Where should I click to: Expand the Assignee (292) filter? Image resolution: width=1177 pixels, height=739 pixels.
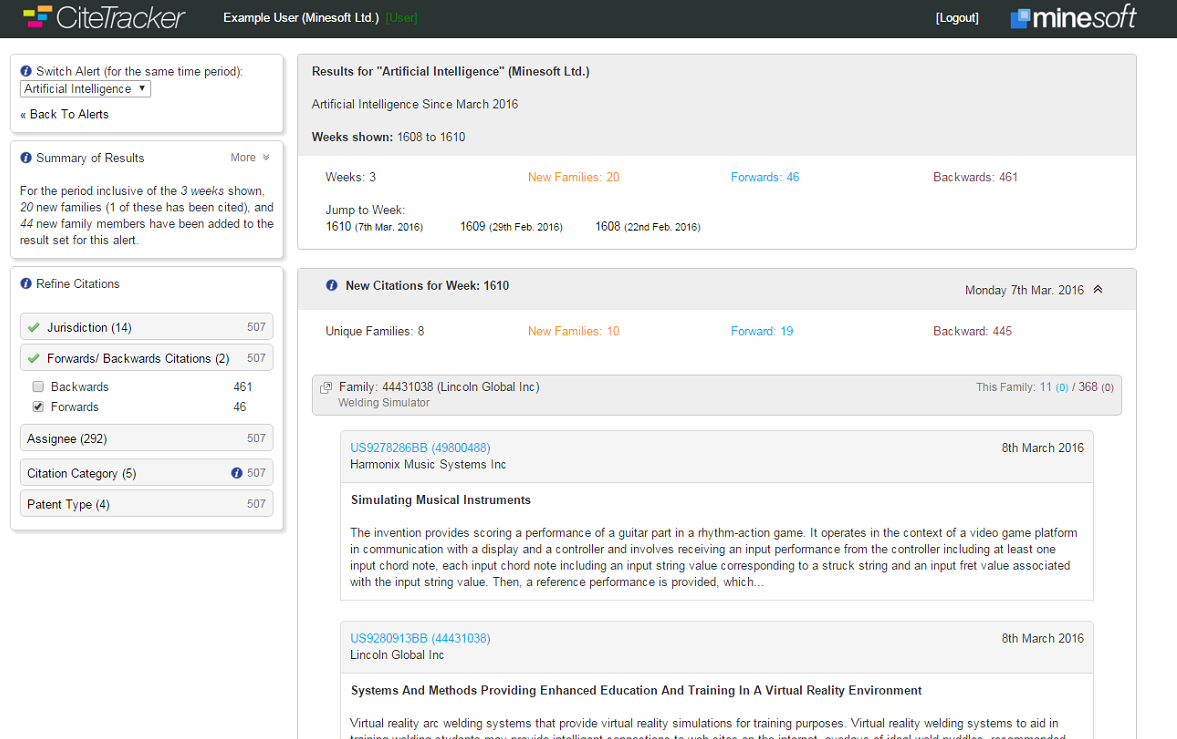click(146, 439)
